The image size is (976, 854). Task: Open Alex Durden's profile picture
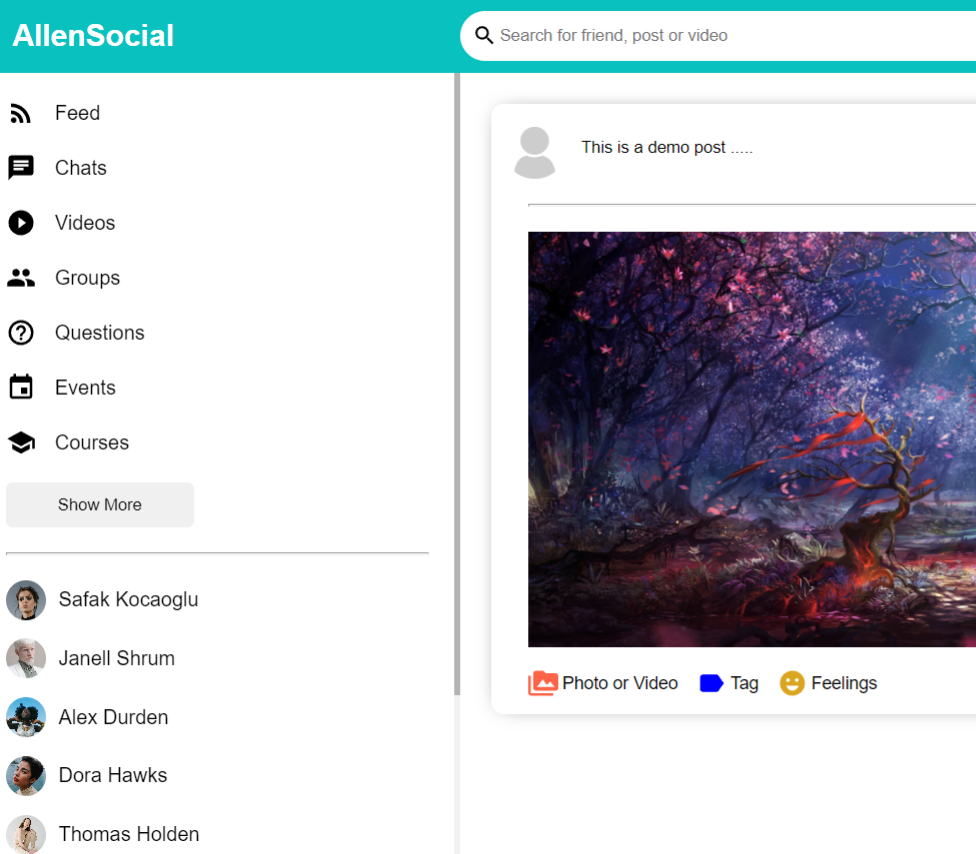[x=26, y=717]
